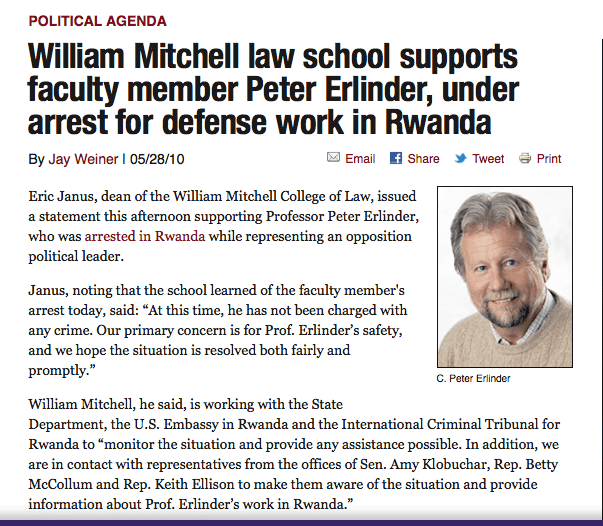Image resolution: width=603 pixels, height=526 pixels.
Task: Choose the Print text link
Action: coord(549,158)
